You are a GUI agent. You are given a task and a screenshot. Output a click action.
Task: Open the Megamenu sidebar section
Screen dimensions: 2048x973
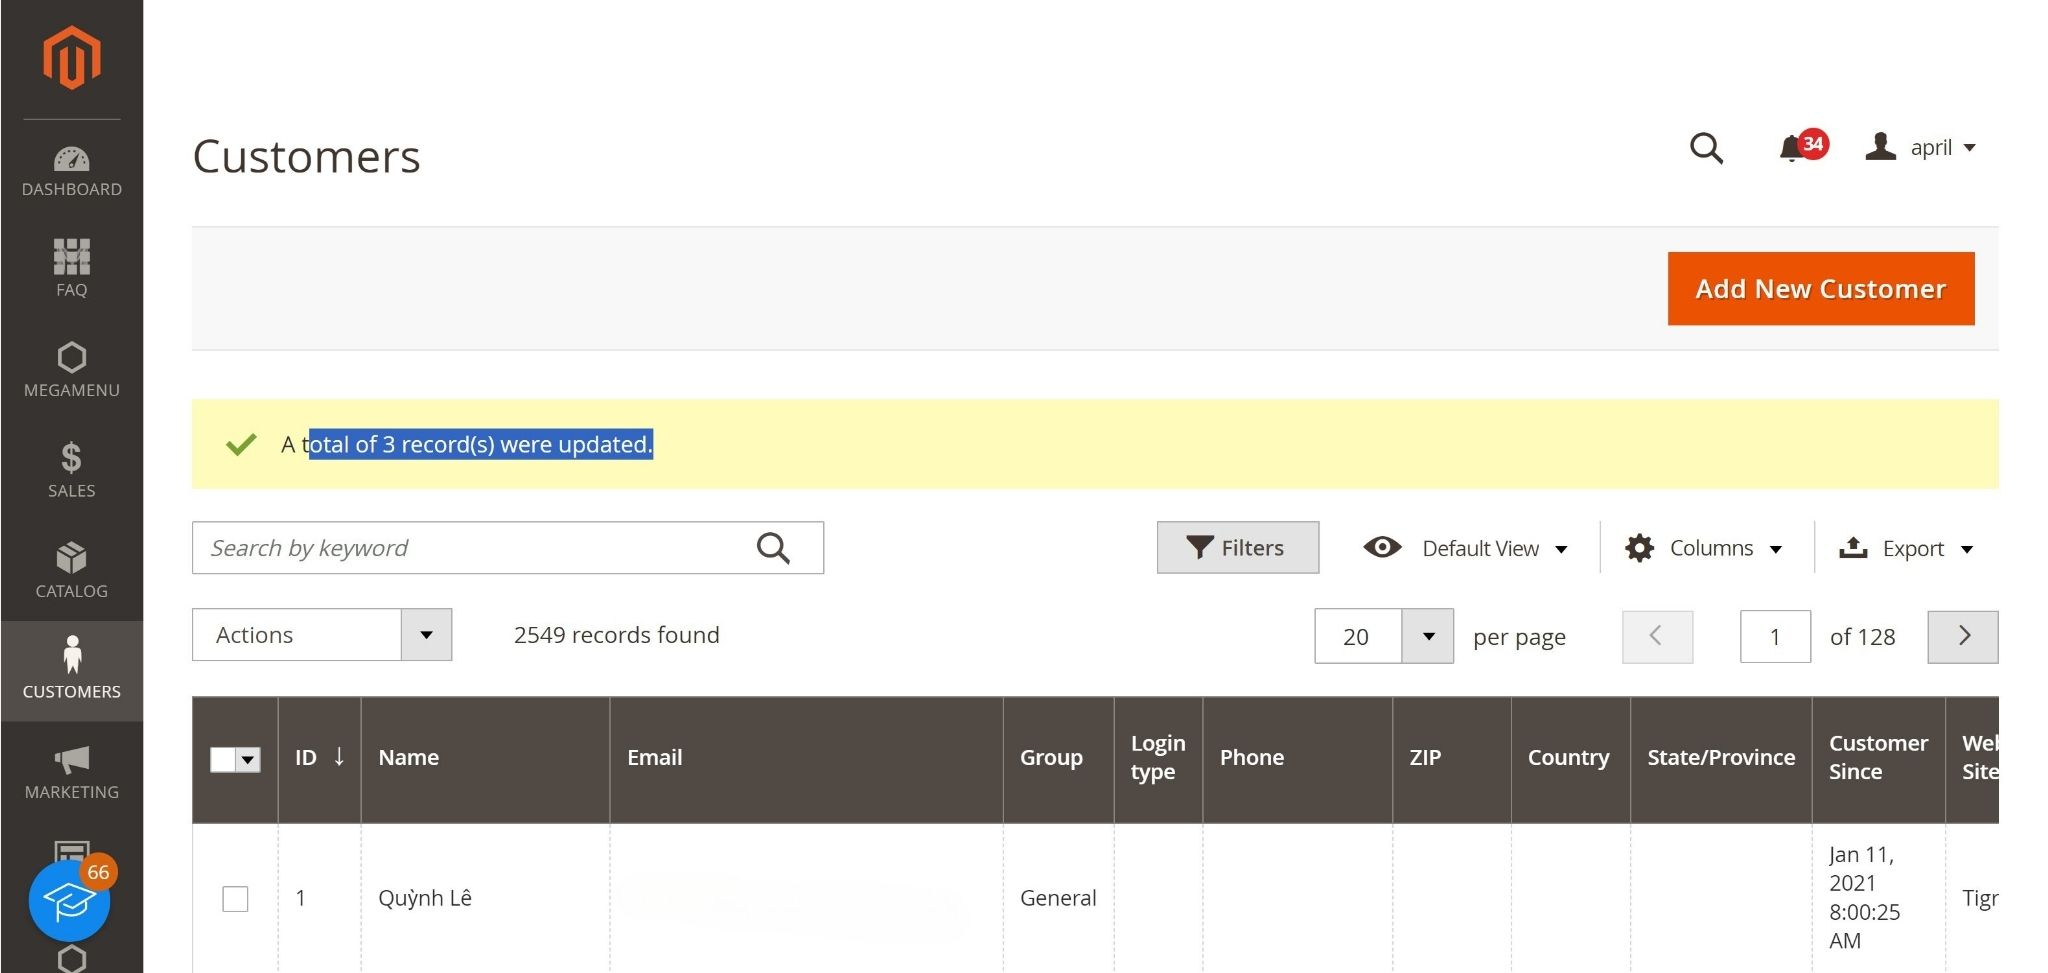click(71, 369)
